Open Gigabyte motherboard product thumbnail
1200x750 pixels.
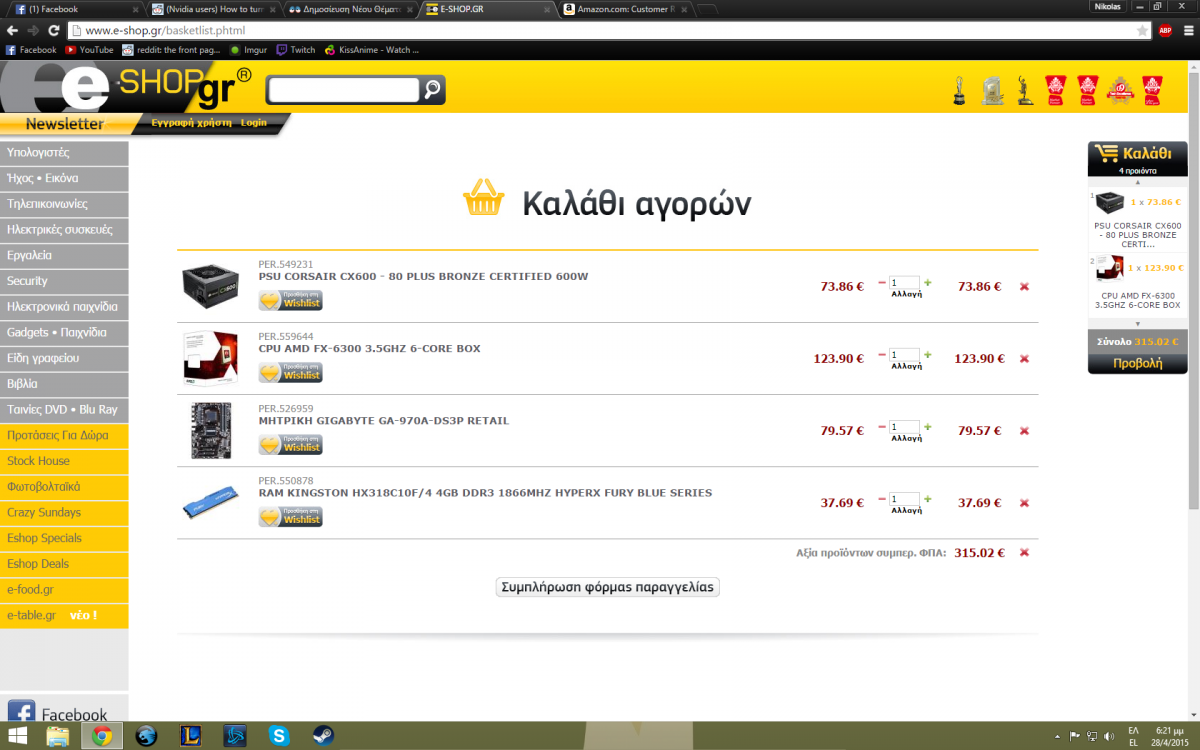211,431
